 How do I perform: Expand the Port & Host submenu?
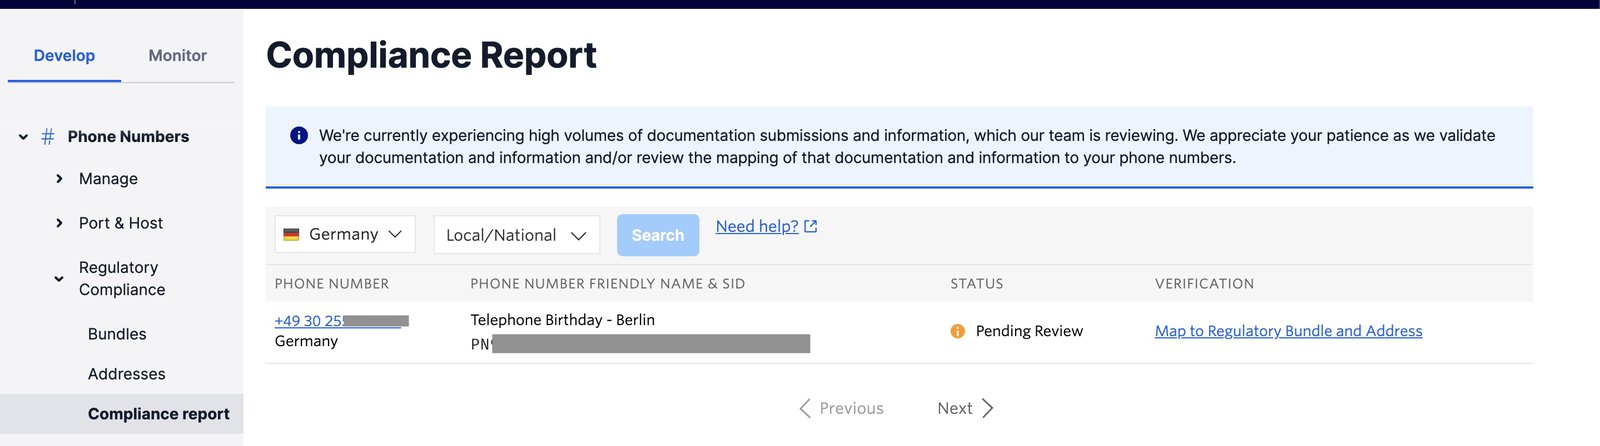(x=59, y=223)
